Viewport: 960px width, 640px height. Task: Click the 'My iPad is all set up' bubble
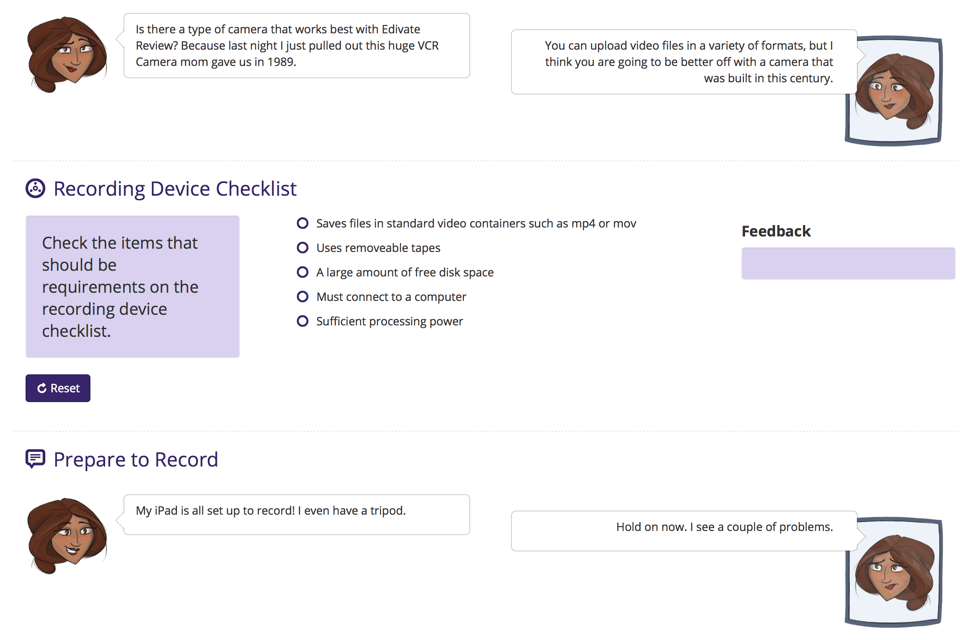(x=296, y=514)
